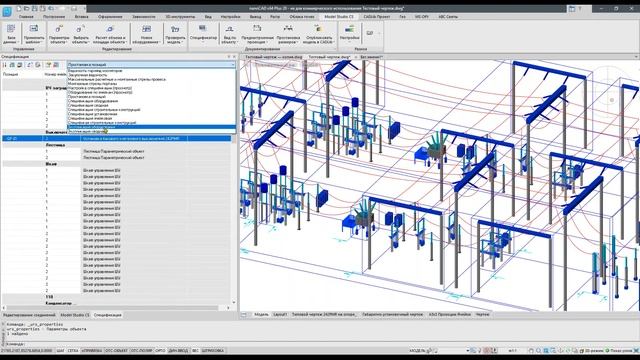Select the highlighted Экспликация оборудования entry

(x=151, y=127)
